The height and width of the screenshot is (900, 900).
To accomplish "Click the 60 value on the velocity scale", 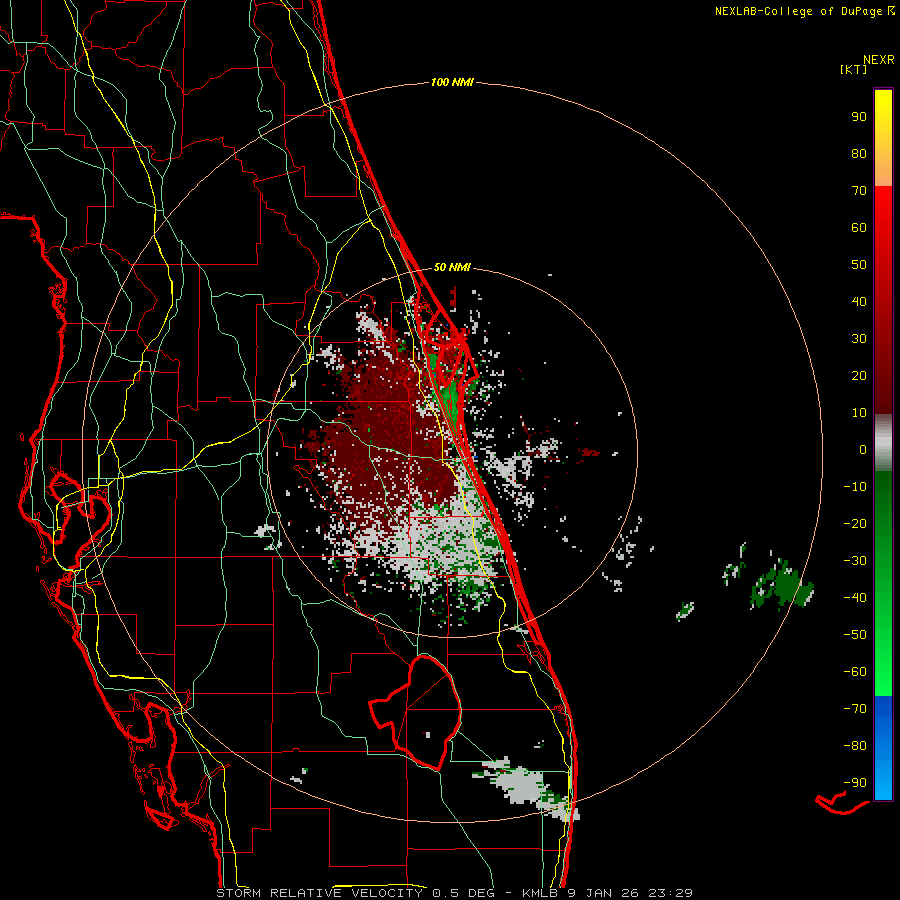I will (859, 227).
